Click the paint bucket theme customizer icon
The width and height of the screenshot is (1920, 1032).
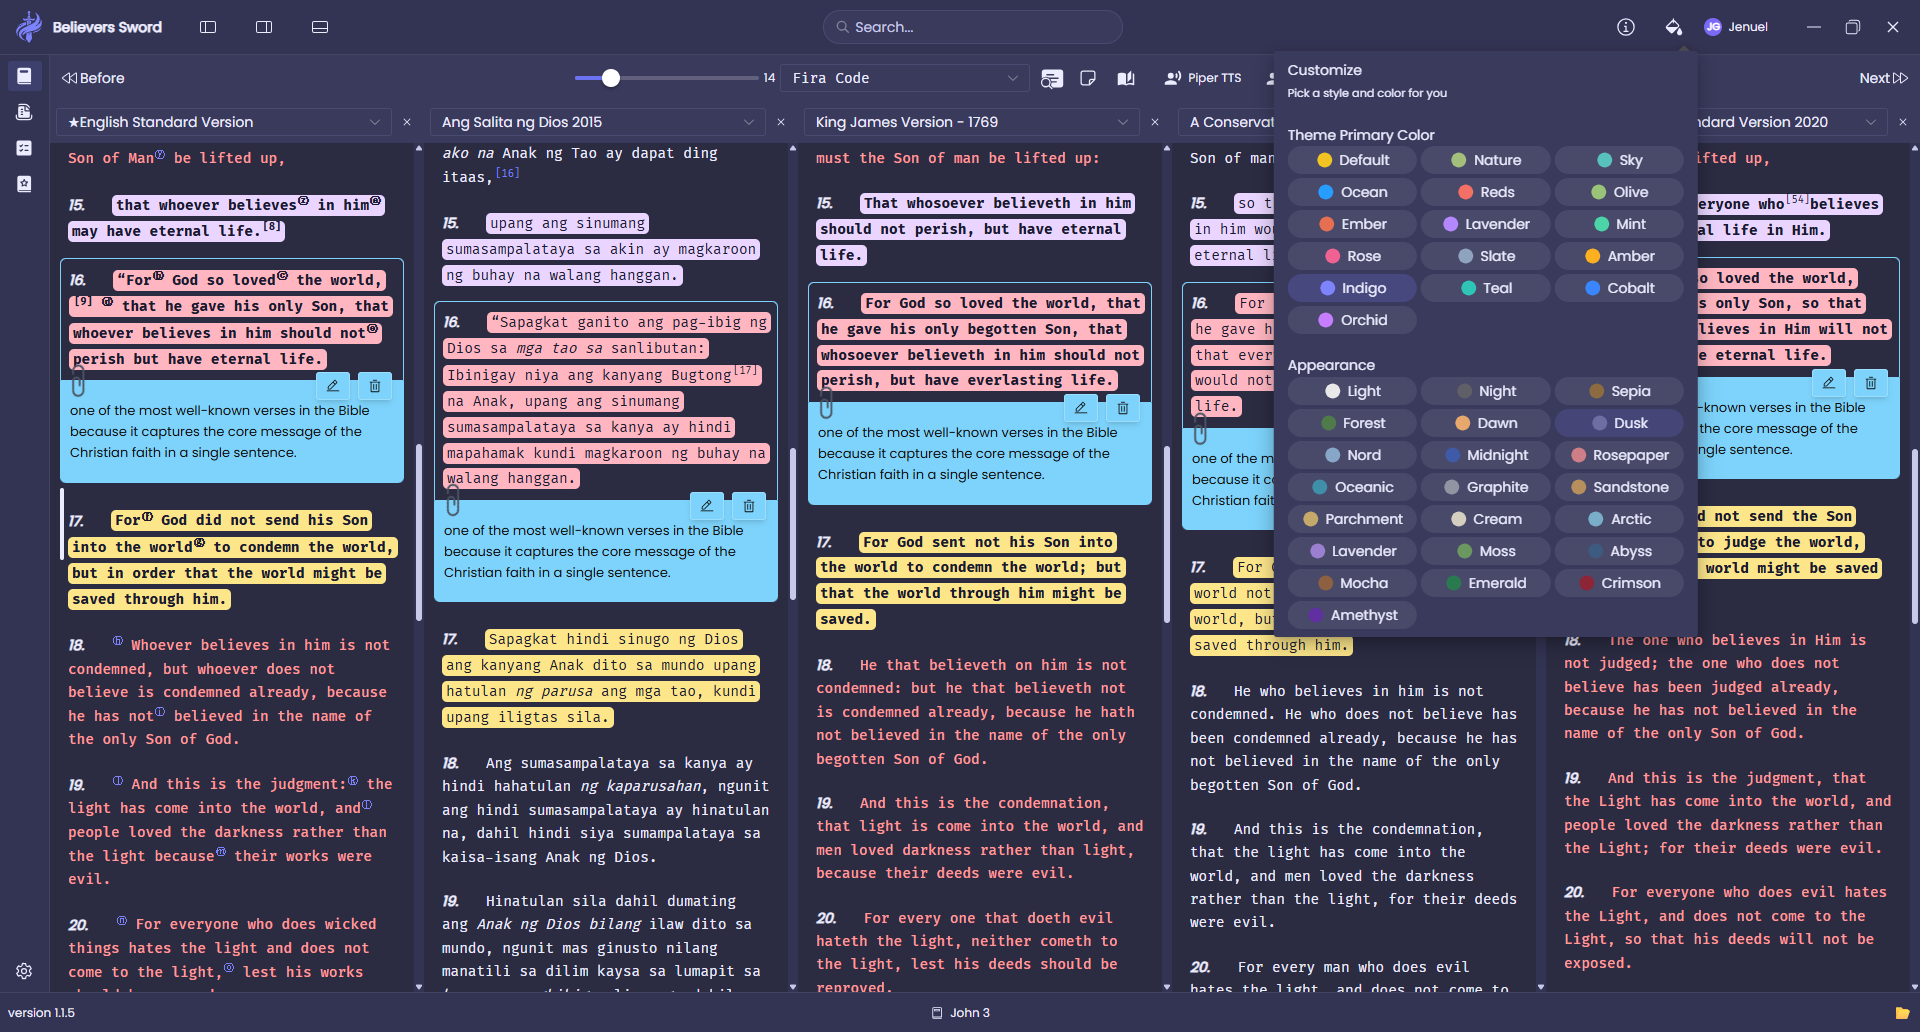1673,27
